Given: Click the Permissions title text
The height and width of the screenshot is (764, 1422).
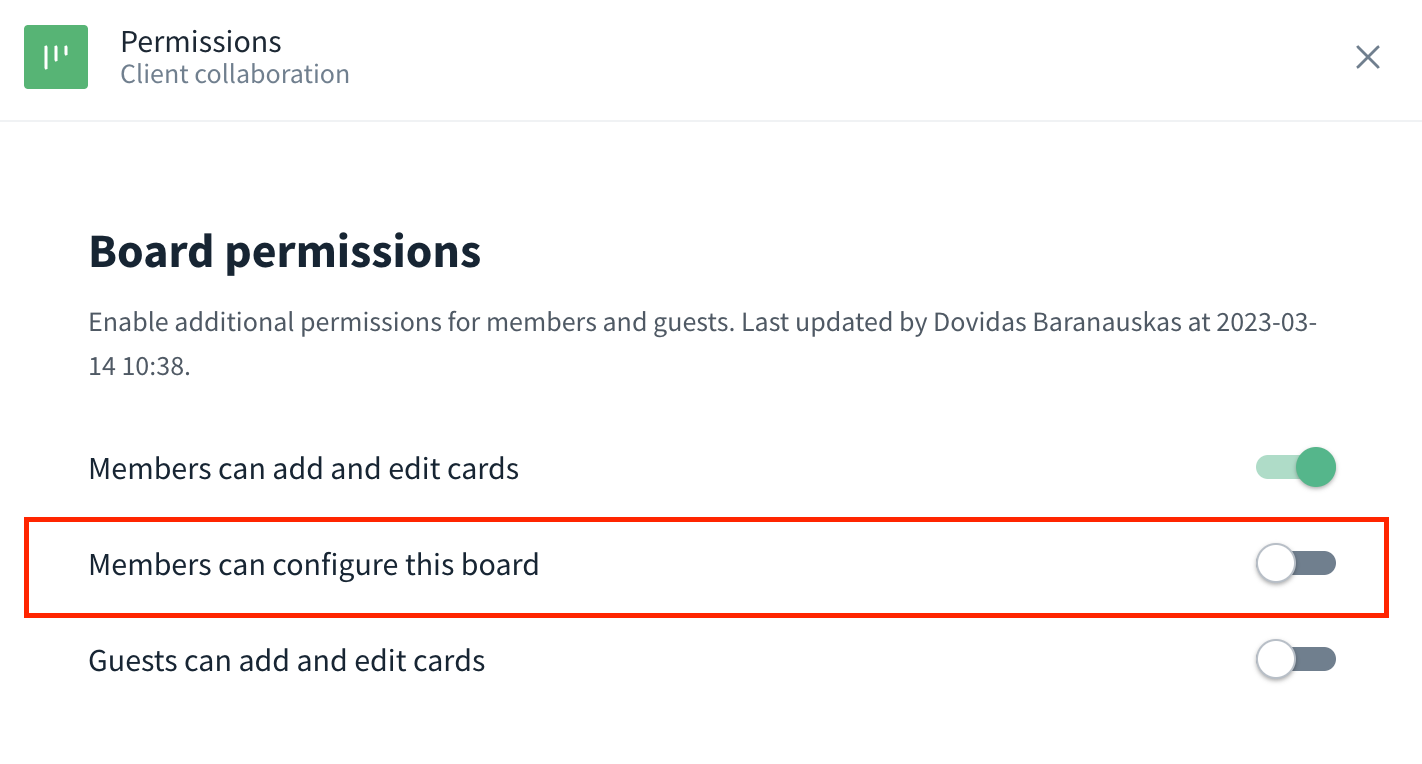Looking at the screenshot, I should tap(201, 42).
